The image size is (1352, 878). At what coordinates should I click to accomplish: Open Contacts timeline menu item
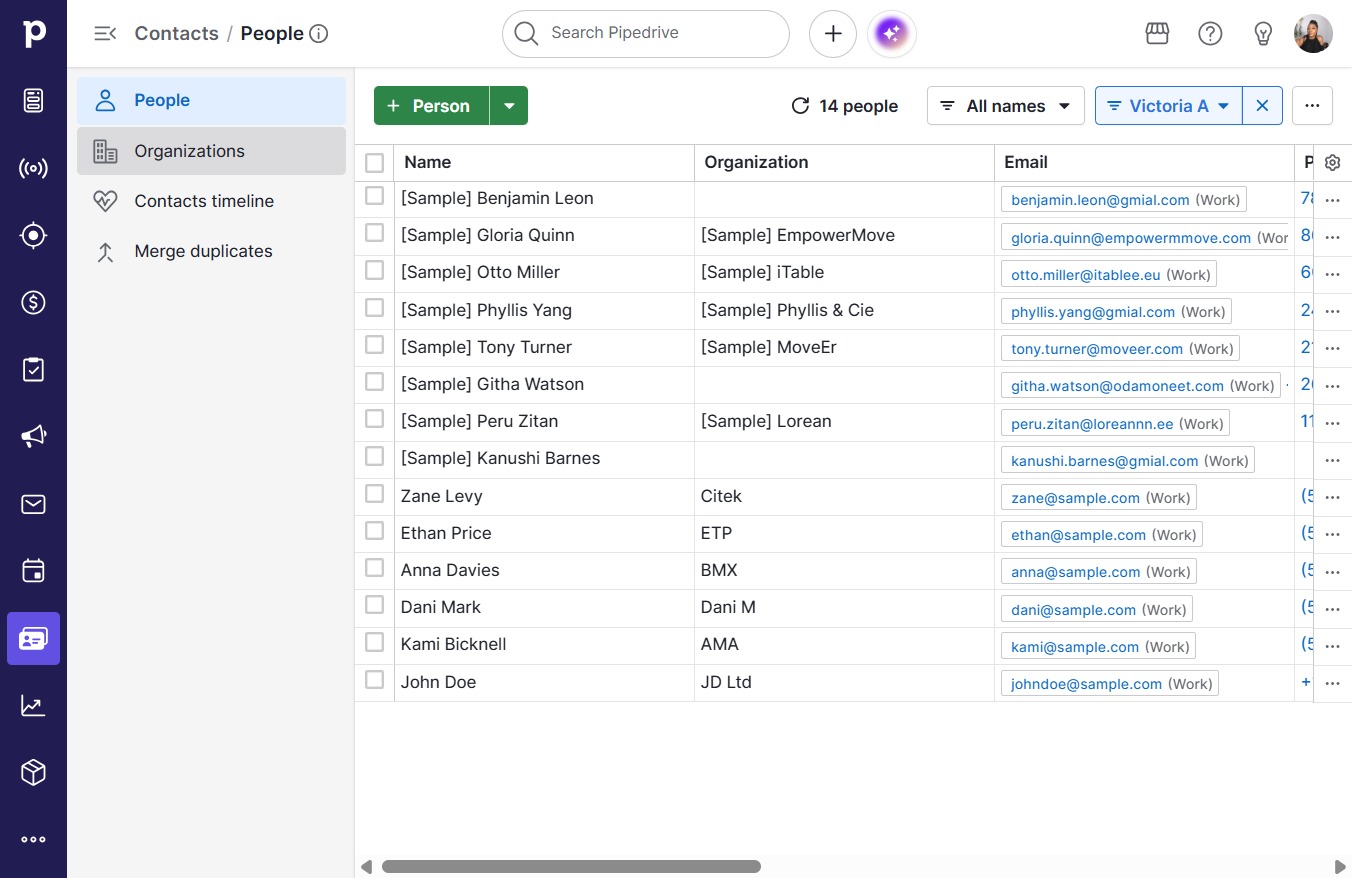tap(211, 201)
